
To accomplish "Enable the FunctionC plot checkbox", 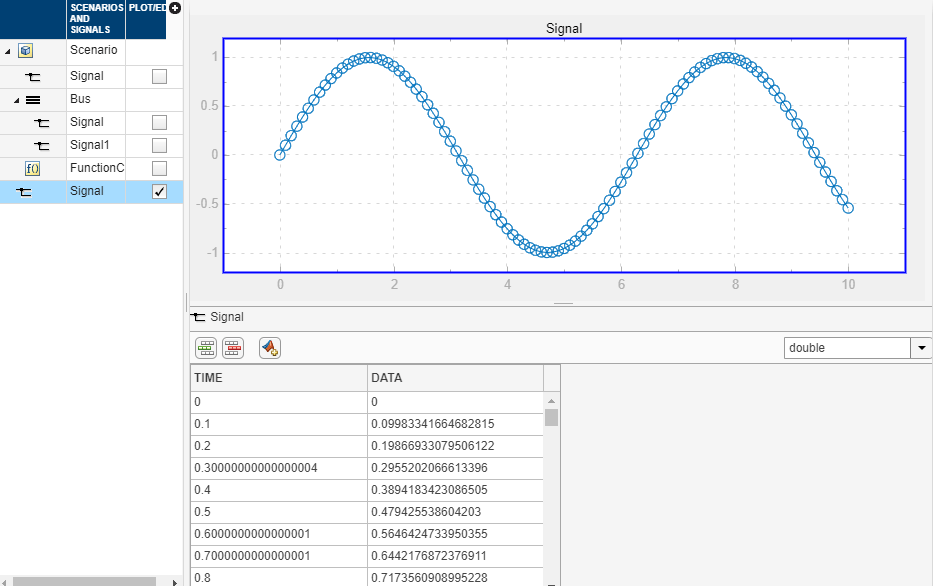I will point(159,168).
